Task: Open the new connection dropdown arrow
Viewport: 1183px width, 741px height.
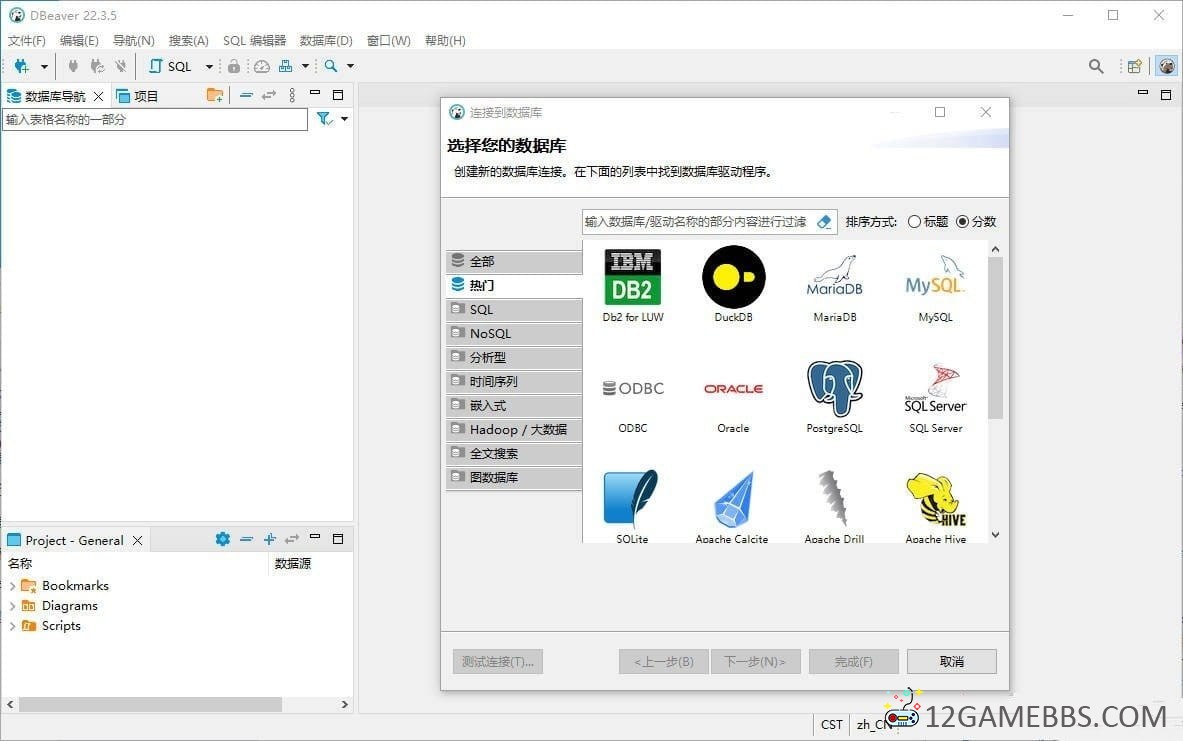Action: point(45,66)
